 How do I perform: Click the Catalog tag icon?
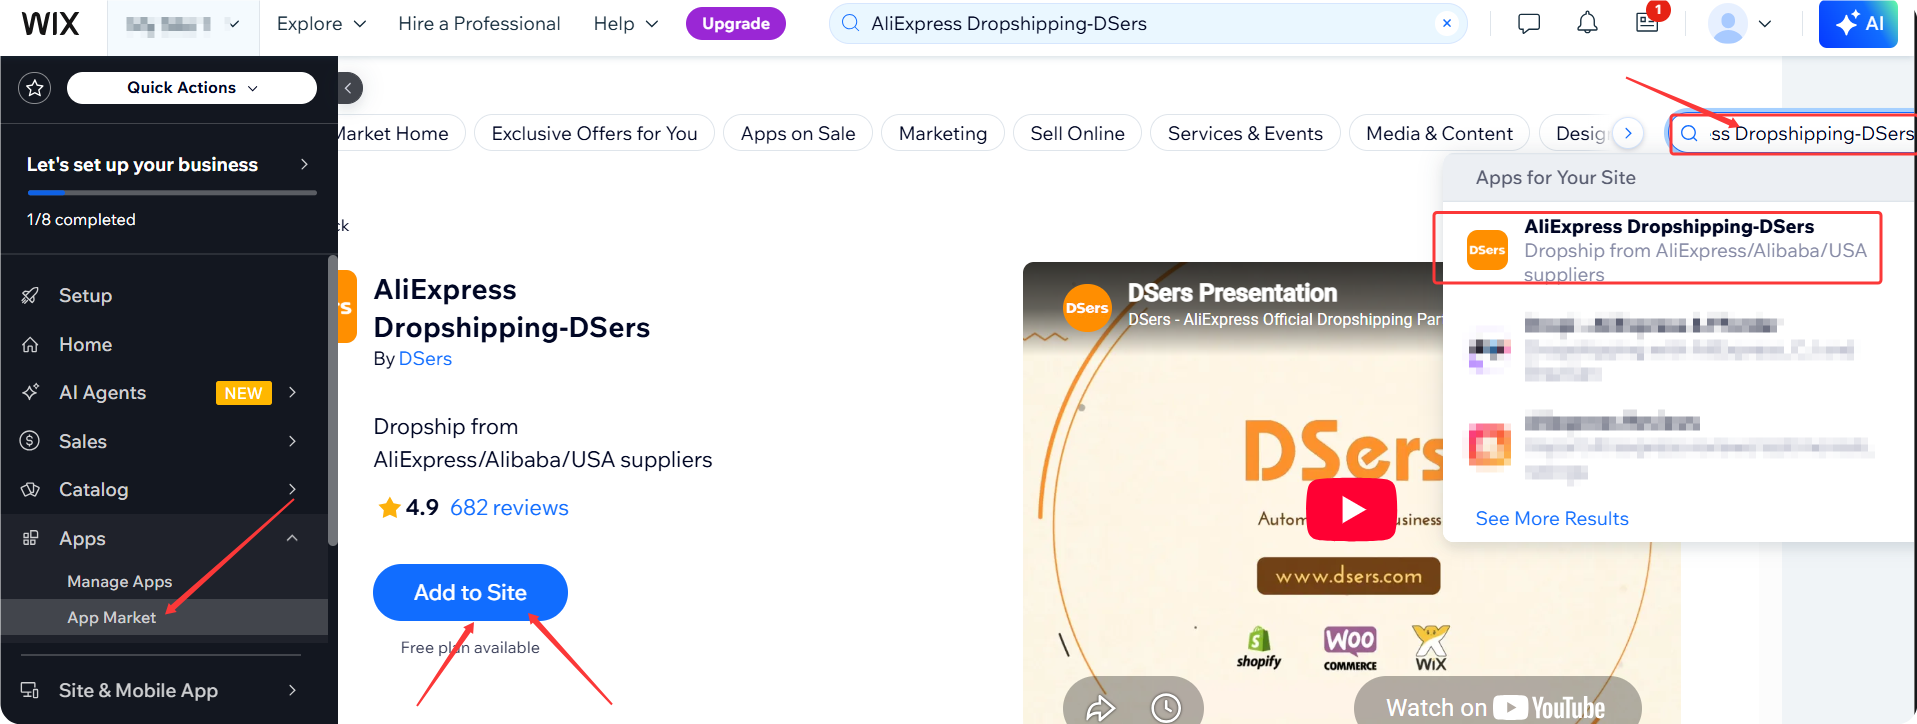coord(30,490)
